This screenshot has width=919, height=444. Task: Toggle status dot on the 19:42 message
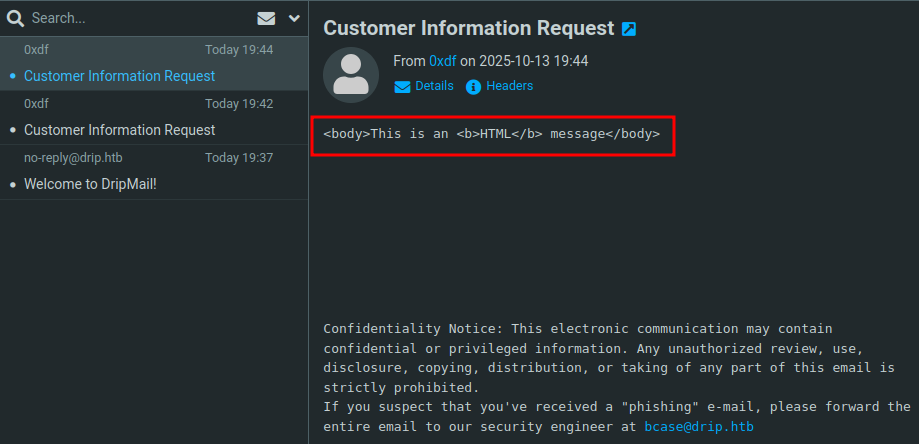coord(12,130)
